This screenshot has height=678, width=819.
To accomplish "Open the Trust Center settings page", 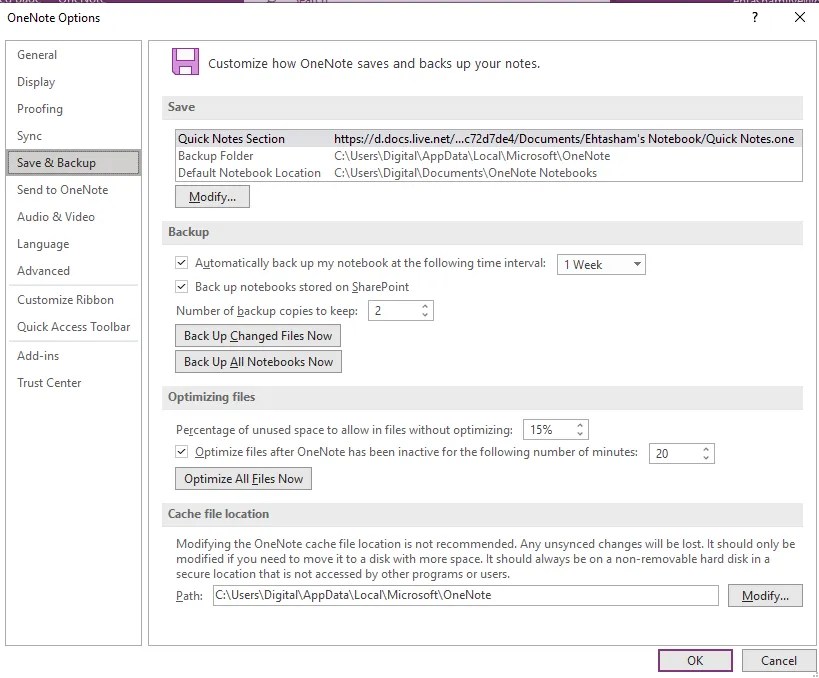I will 48,382.
